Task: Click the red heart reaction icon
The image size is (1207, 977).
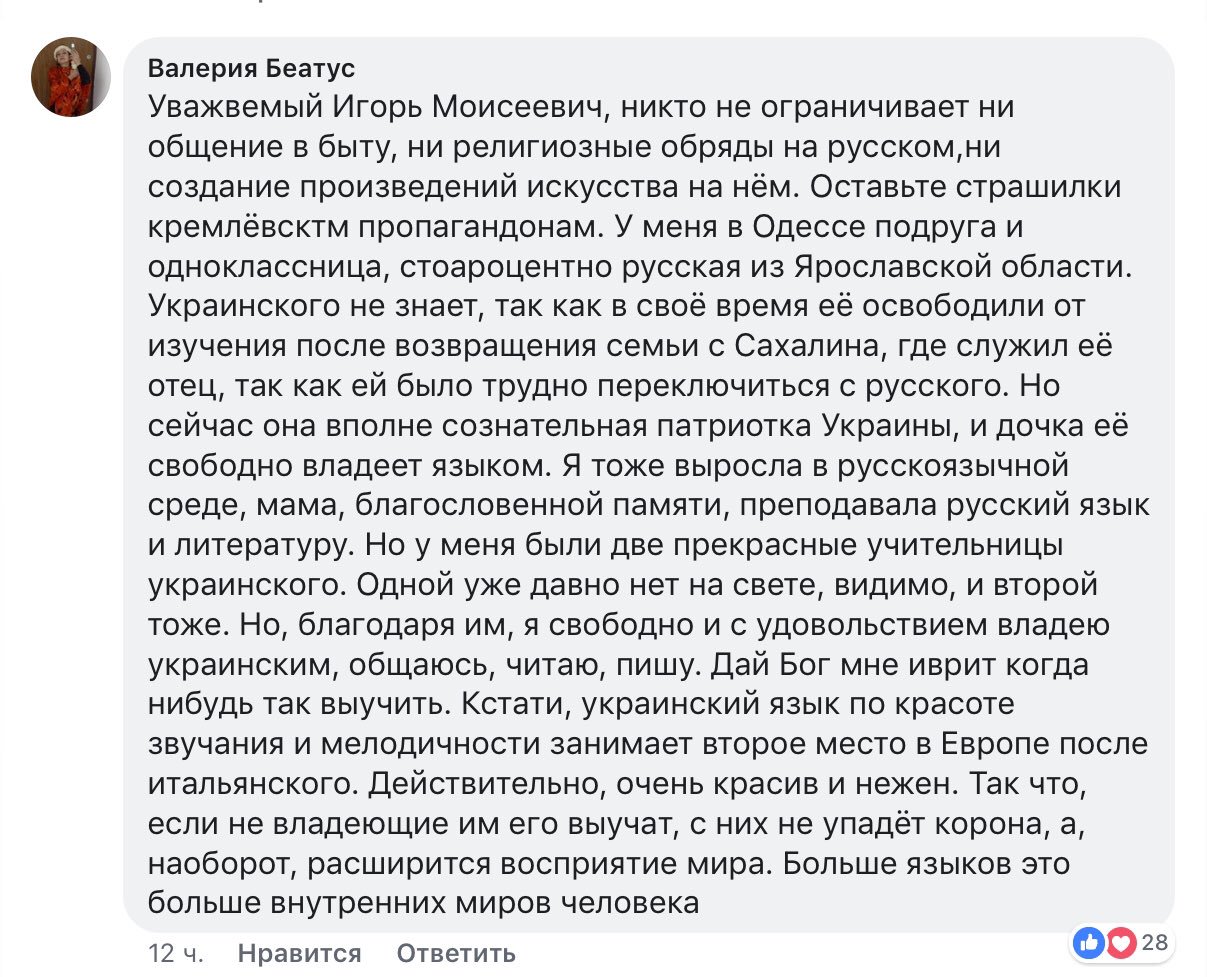Action: coord(1119,942)
